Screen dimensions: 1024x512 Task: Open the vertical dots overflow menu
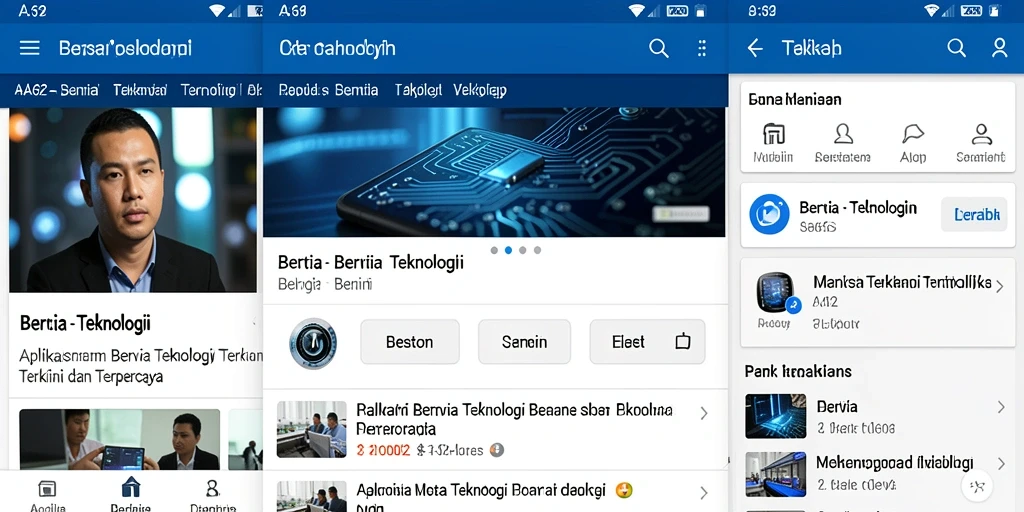pos(702,48)
